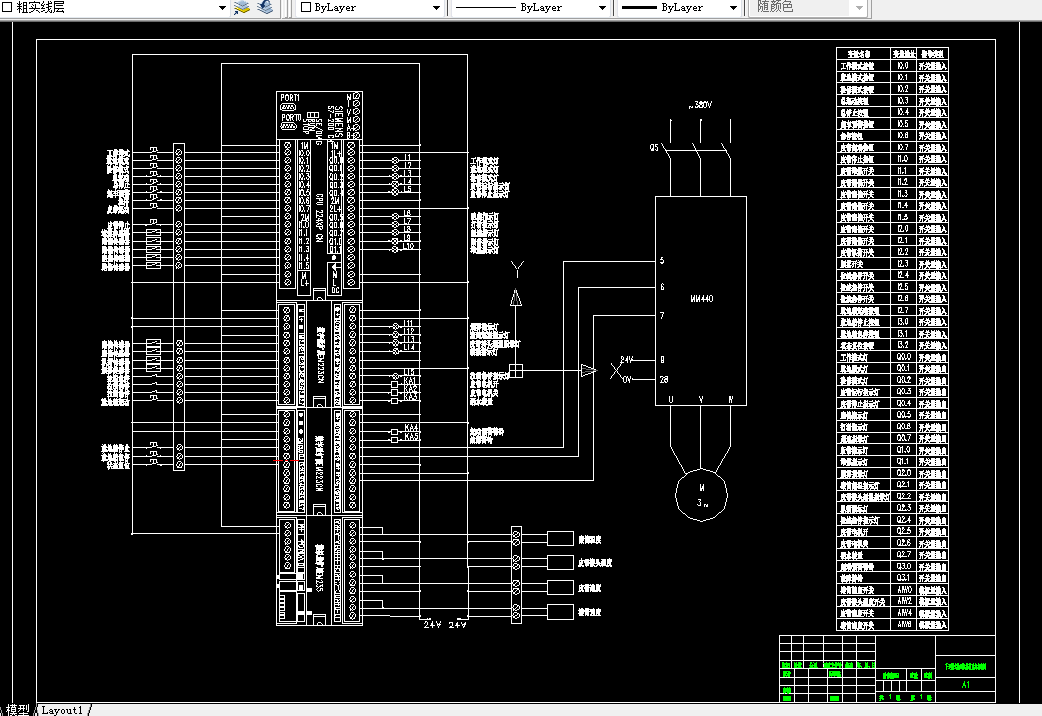This screenshot has height=716, width=1042.
Task: Select the ~380V text above the breaker
Action: click(x=700, y=105)
